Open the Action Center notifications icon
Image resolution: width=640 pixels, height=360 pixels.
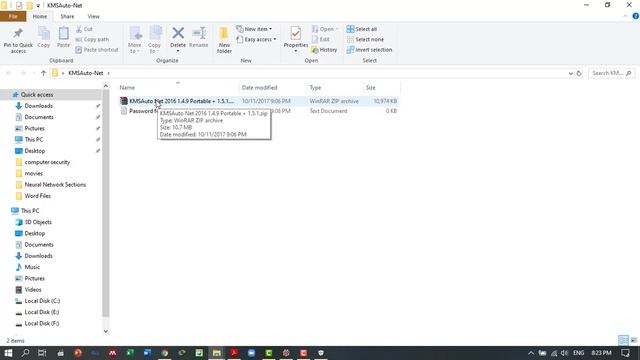625,353
